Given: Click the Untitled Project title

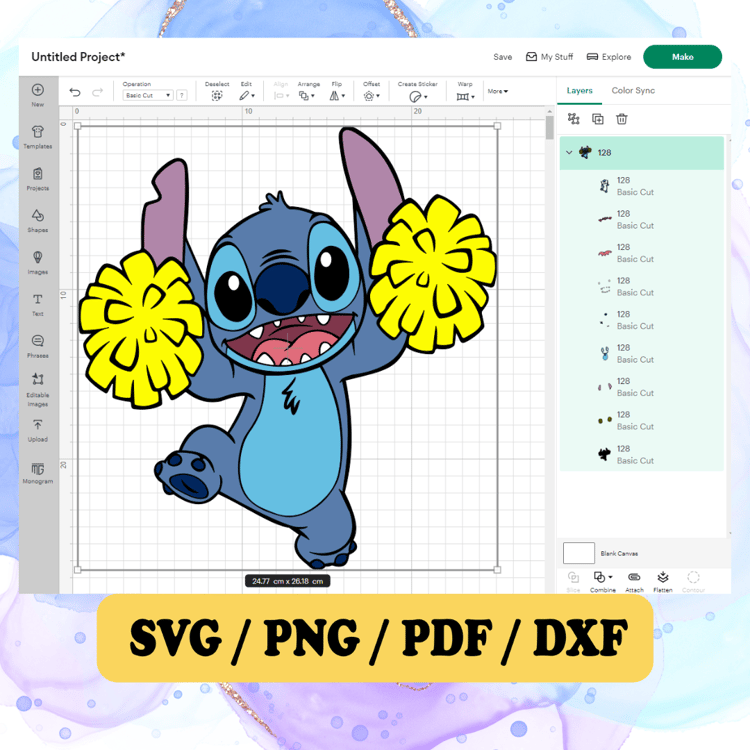Looking at the screenshot, I should [78, 57].
